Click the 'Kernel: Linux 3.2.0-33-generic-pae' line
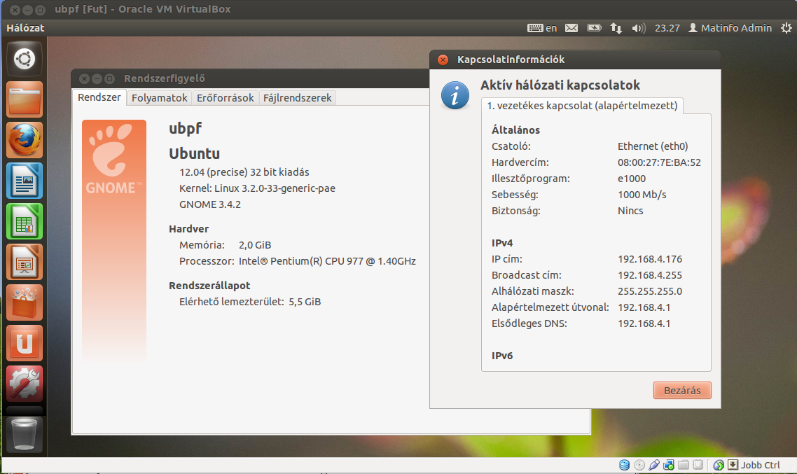Image resolution: width=797 pixels, height=474 pixels. [257, 188]
